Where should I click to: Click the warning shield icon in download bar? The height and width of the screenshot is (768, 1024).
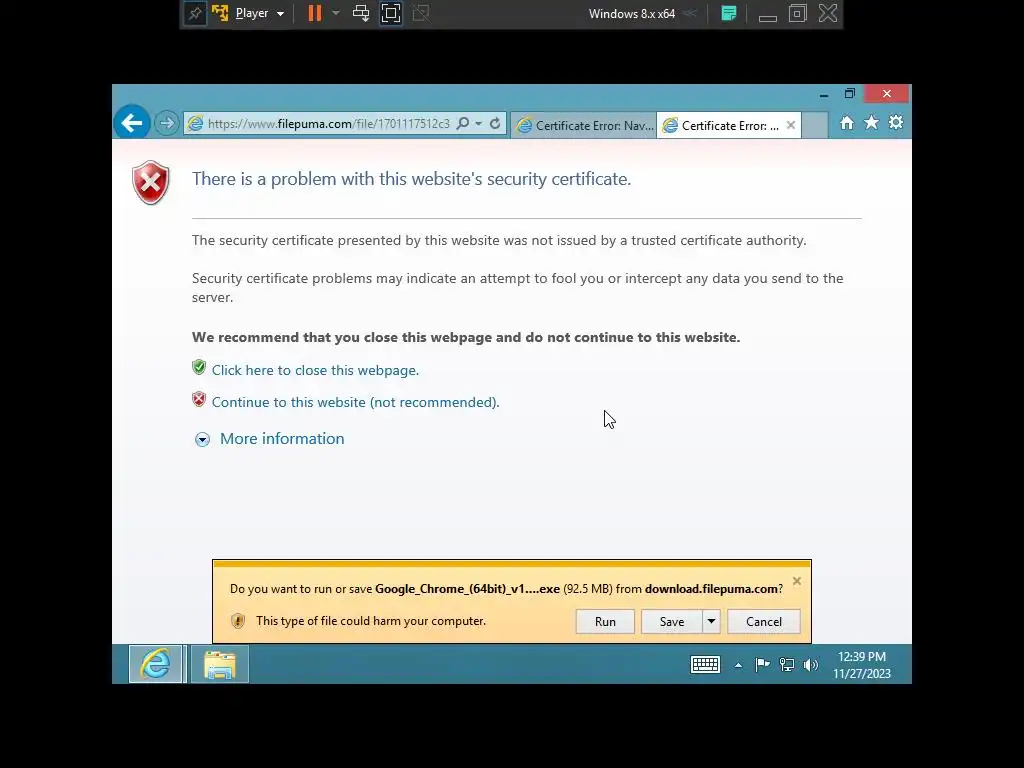pyautogui.click(x=238, y=621)
